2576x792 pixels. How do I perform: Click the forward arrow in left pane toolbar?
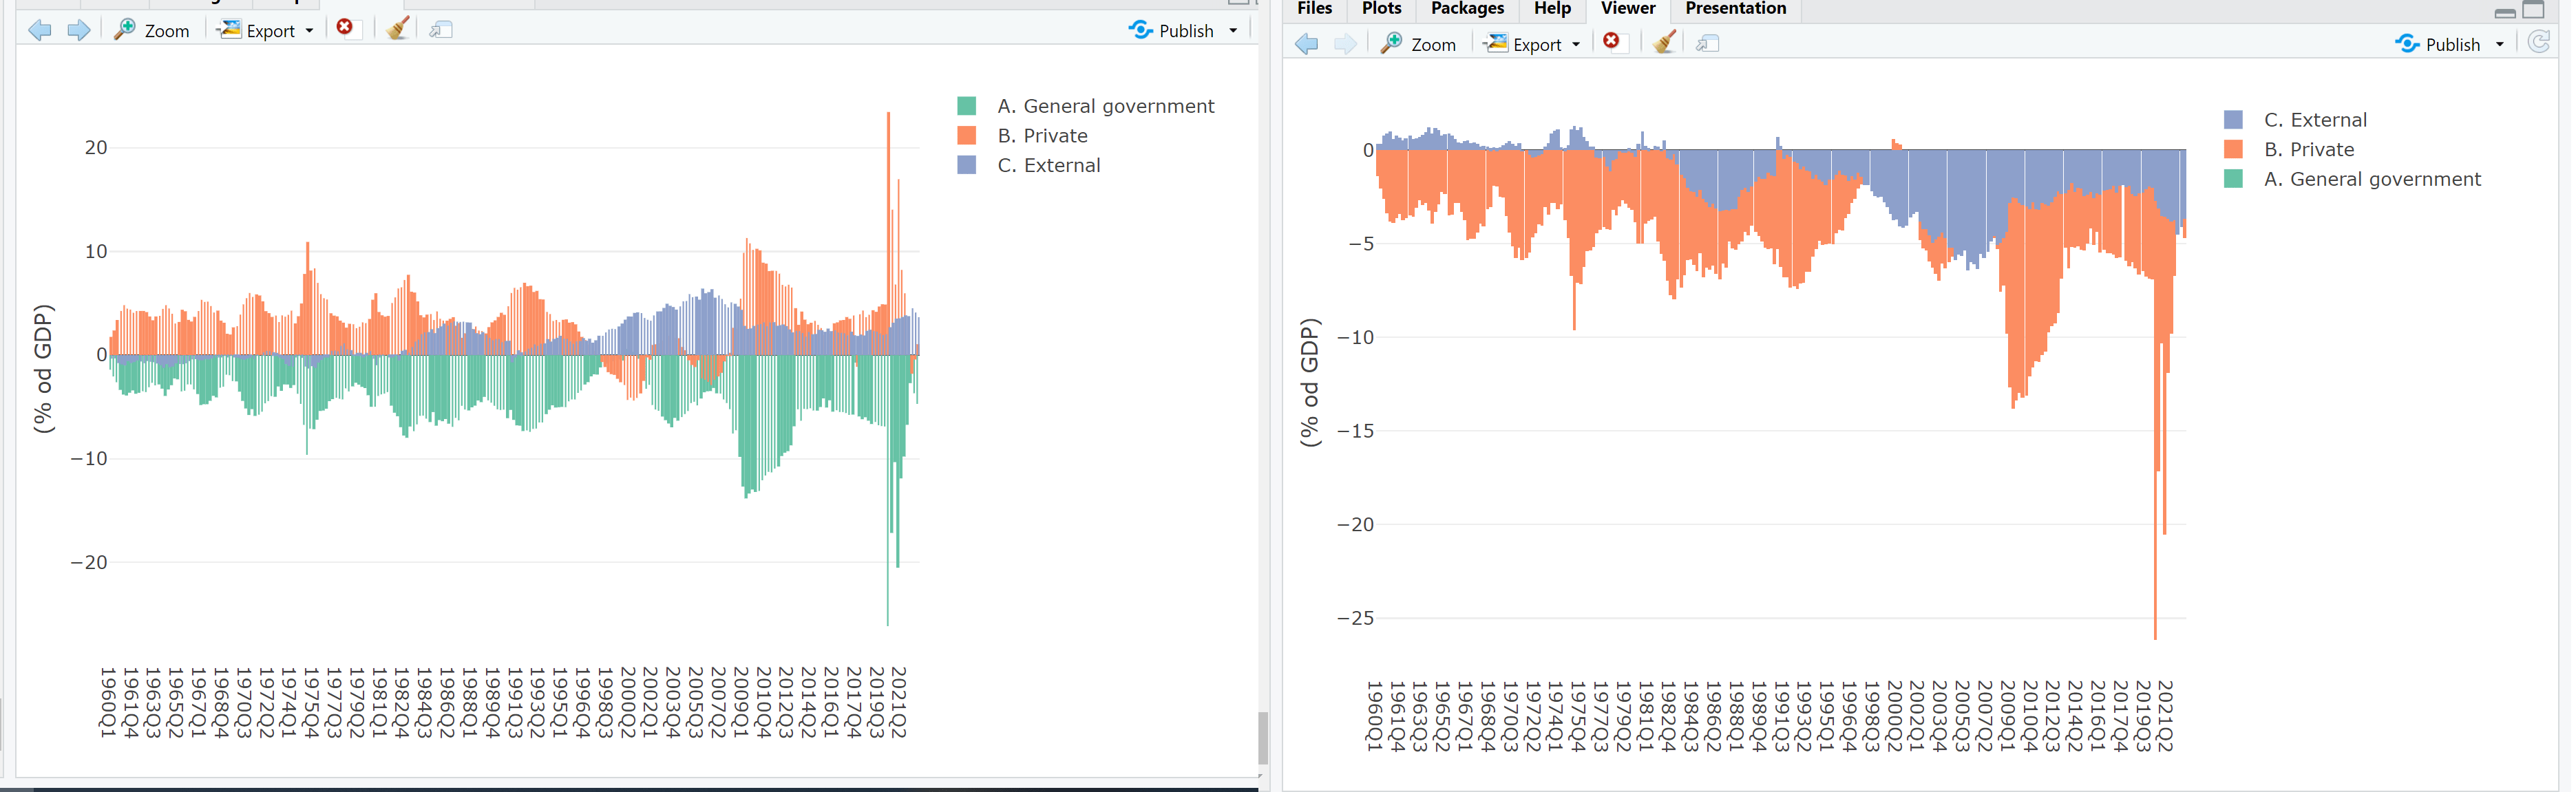[79, 30]
